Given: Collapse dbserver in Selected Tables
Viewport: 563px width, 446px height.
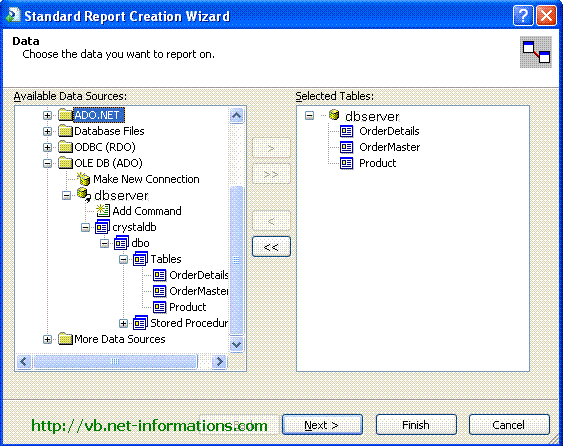Looking at the screenshot, I should tap(309, 116).
